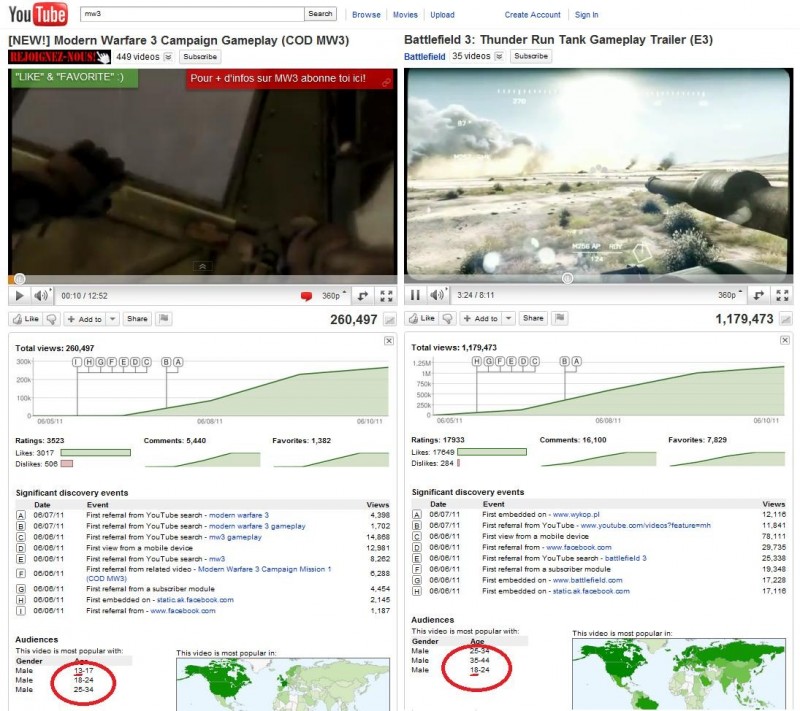
Task: Click the YouTube logo
Action: pos(38,15)
